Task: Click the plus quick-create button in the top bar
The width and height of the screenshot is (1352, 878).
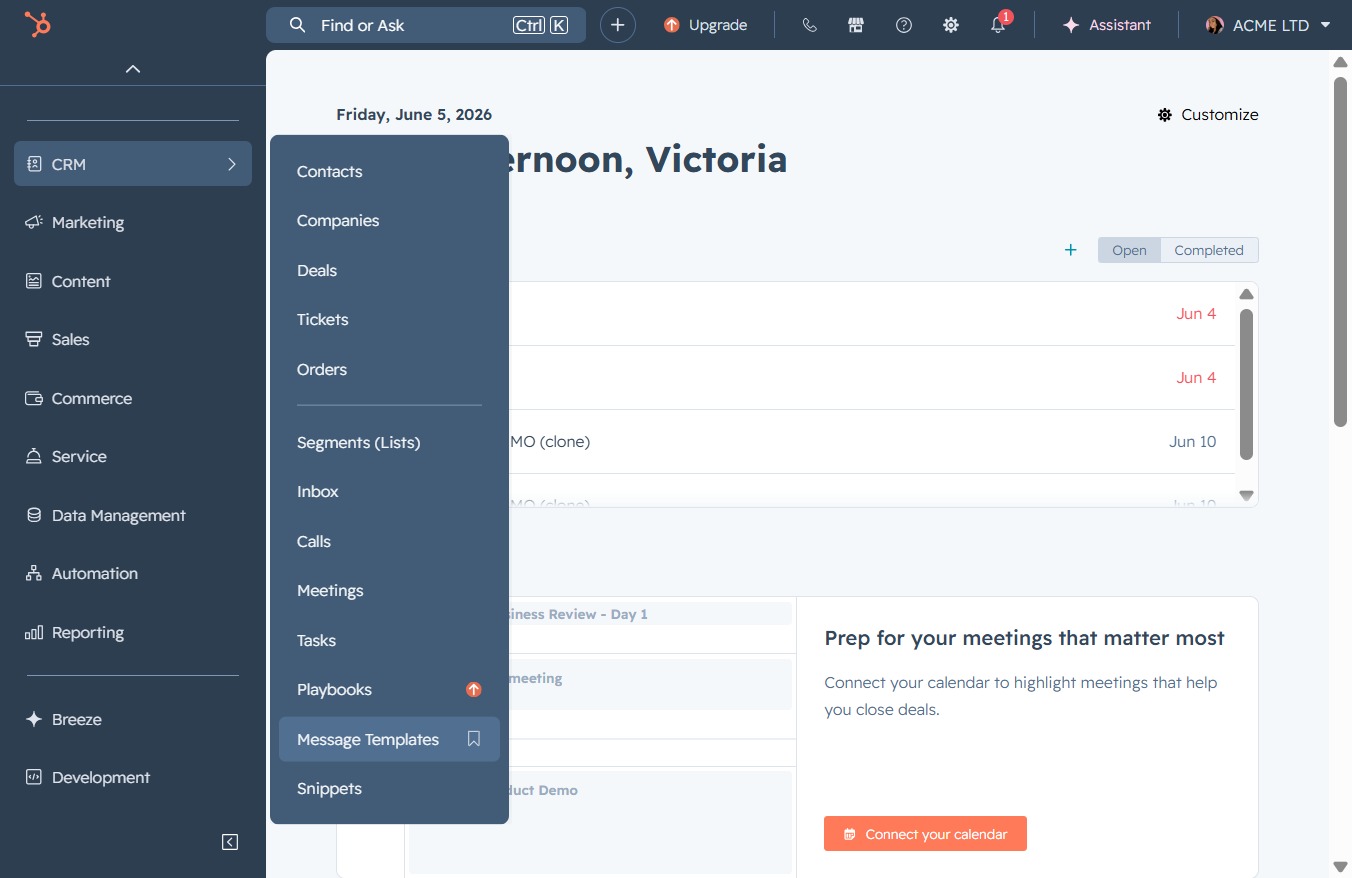Action: coord(618,25)
